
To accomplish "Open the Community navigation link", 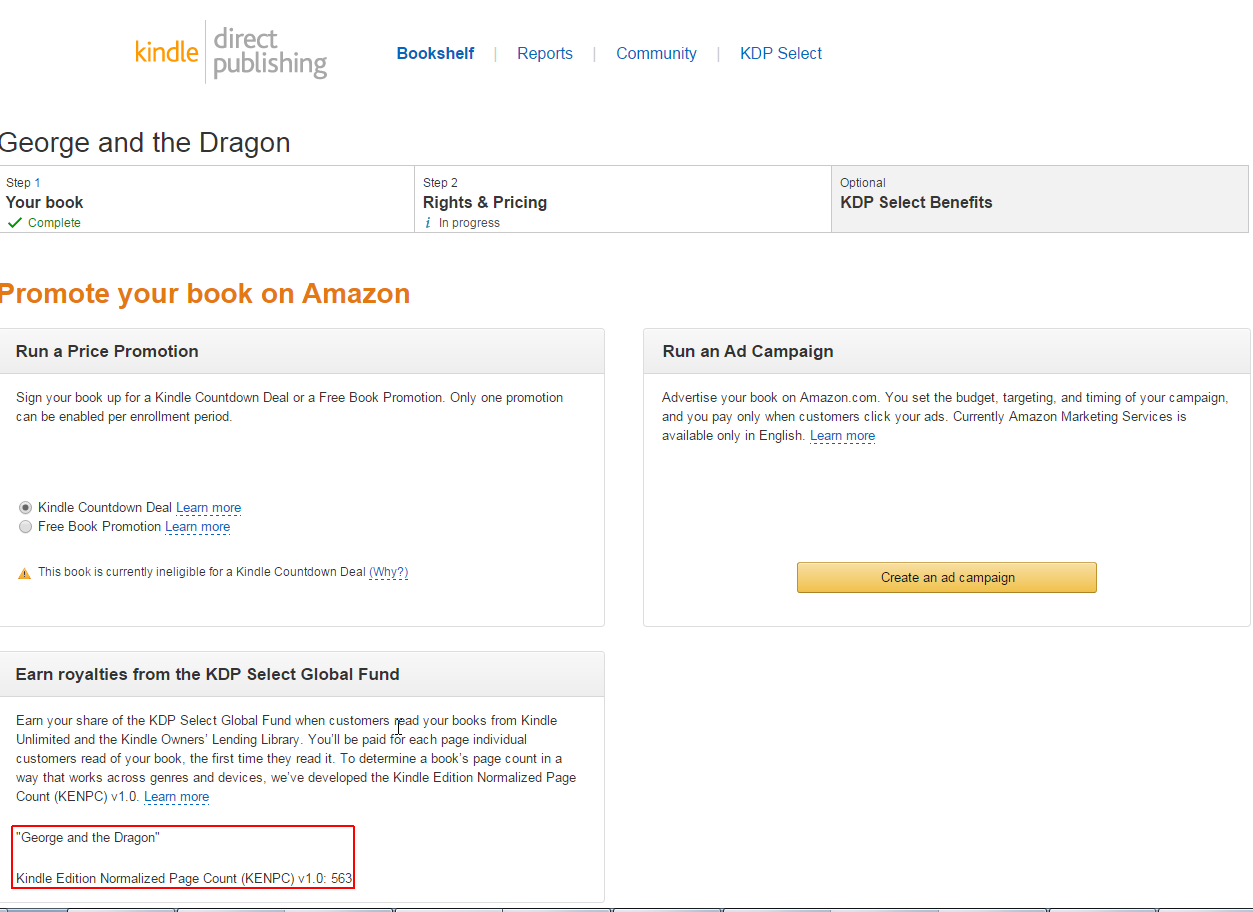I will coord(656,54).
